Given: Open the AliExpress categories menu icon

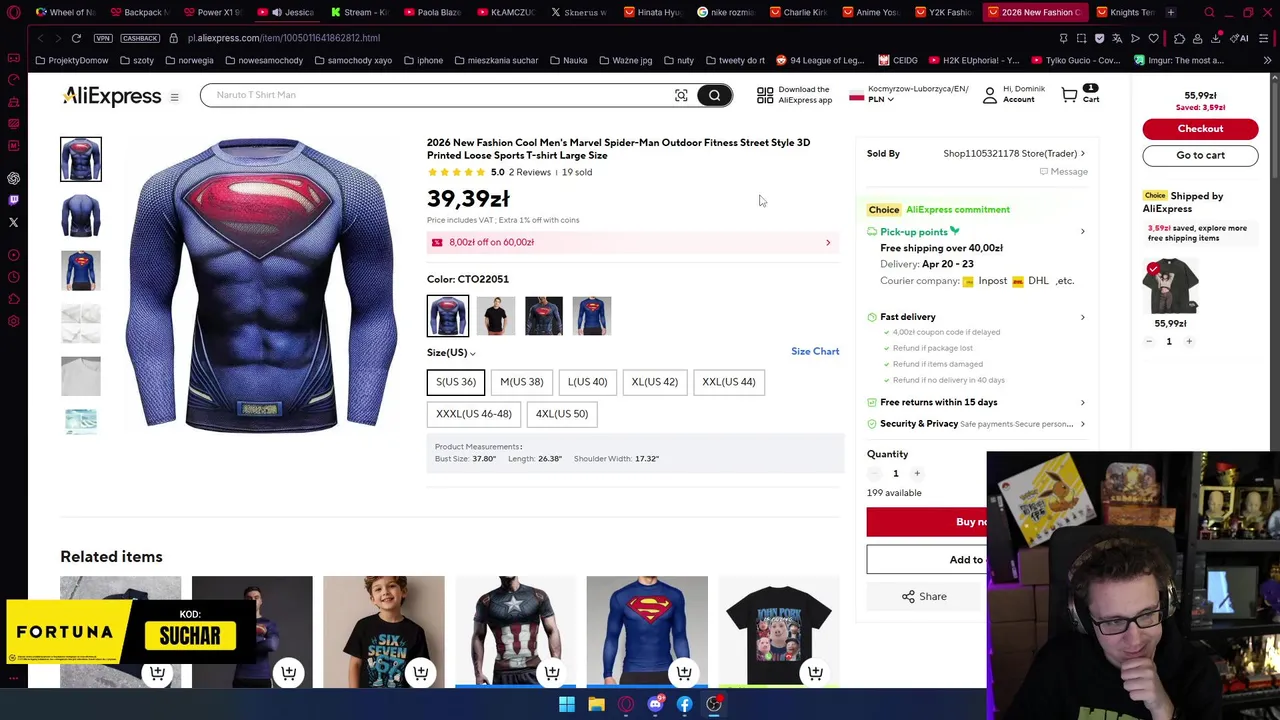Looking at the screenshot, I should 174,97.
